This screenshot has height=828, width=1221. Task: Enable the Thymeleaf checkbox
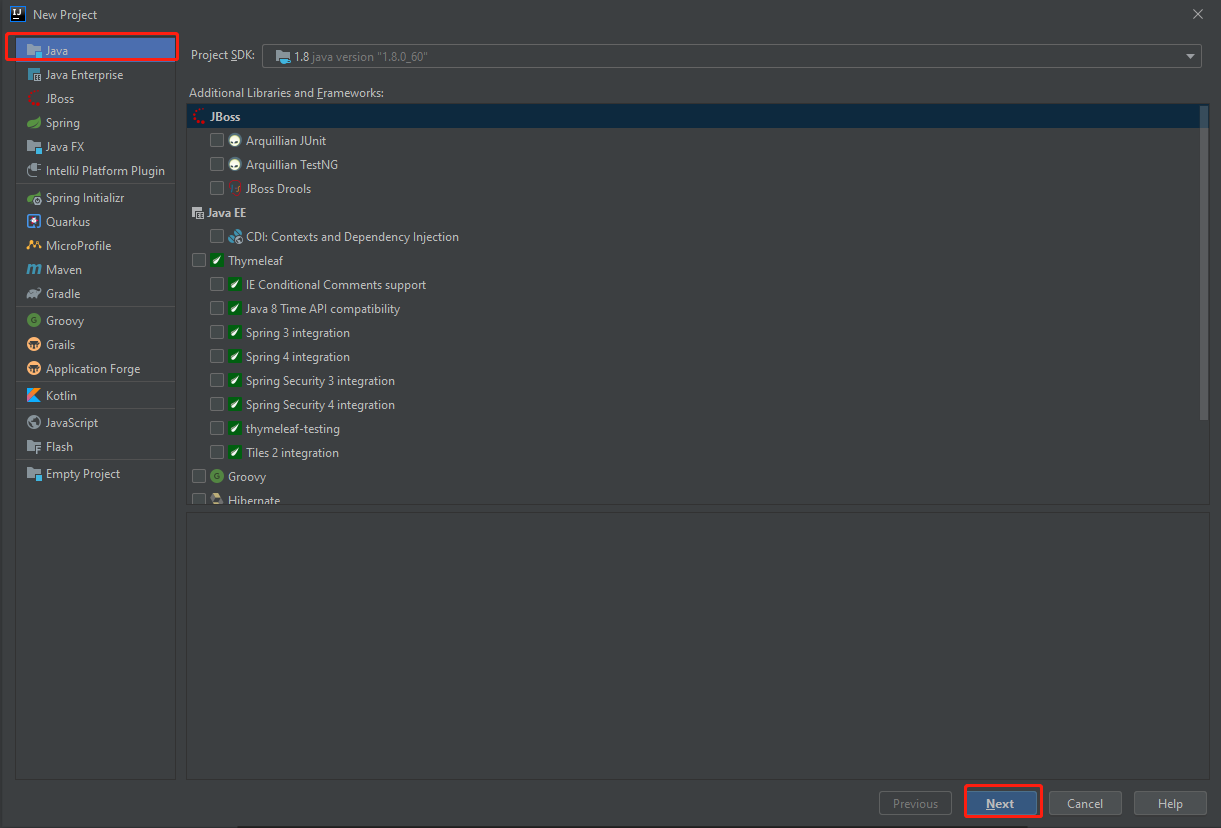click(199, 260)
